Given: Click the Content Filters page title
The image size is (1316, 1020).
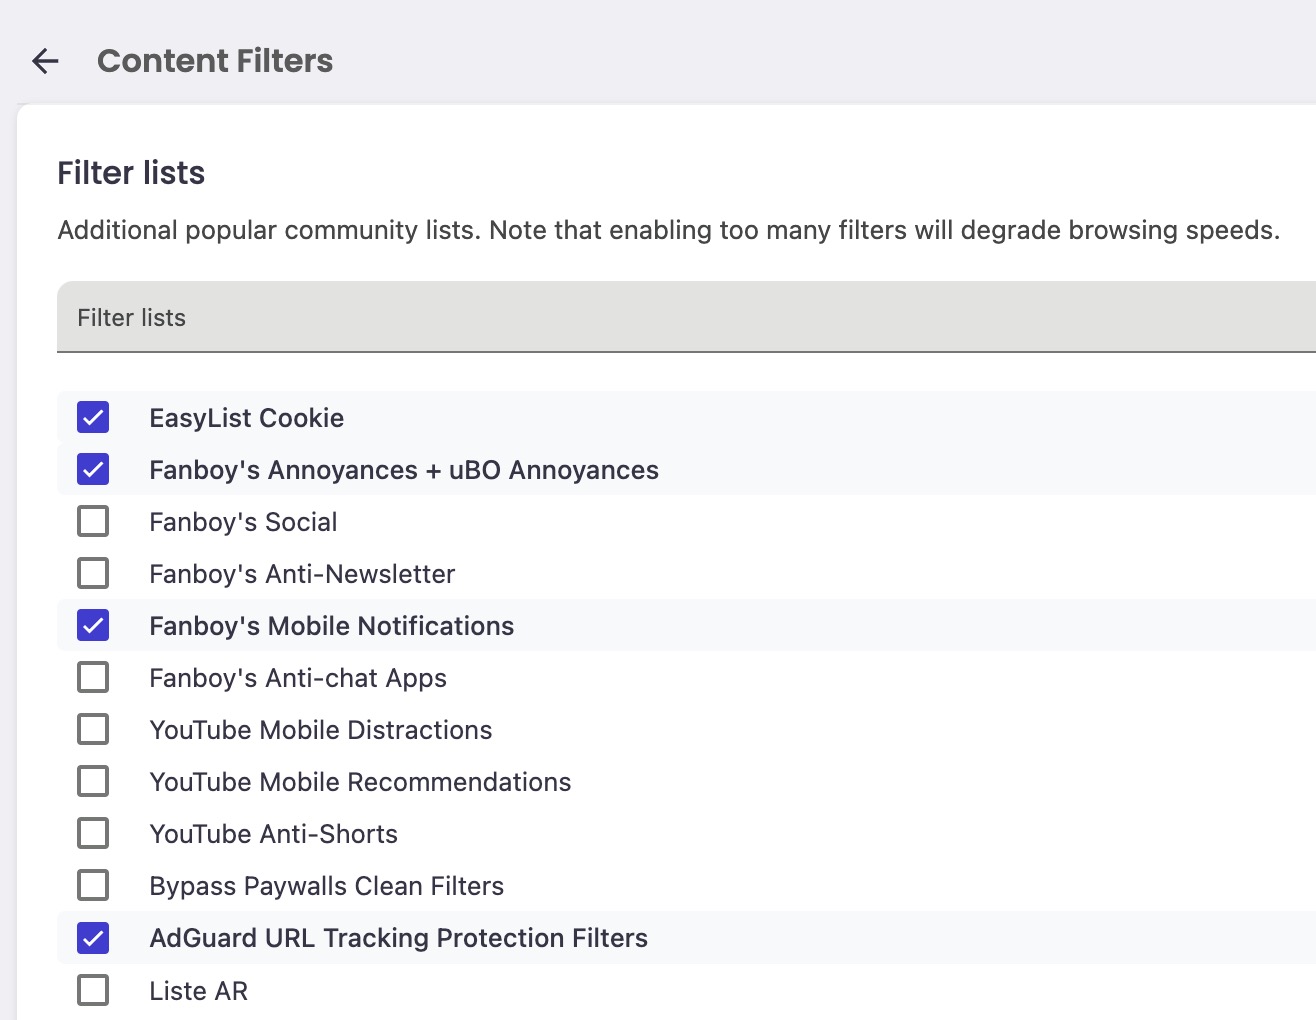Looking at the screenshot, I should point(215,61).
